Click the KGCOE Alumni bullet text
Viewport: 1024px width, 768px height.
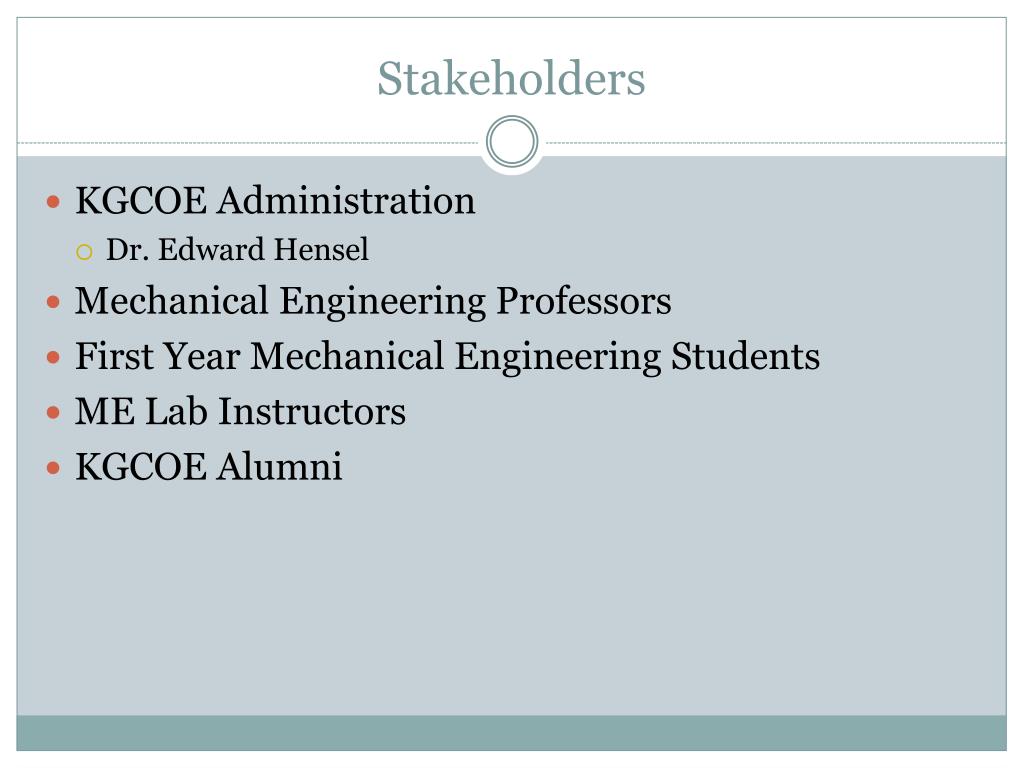[x=208, y=466]
